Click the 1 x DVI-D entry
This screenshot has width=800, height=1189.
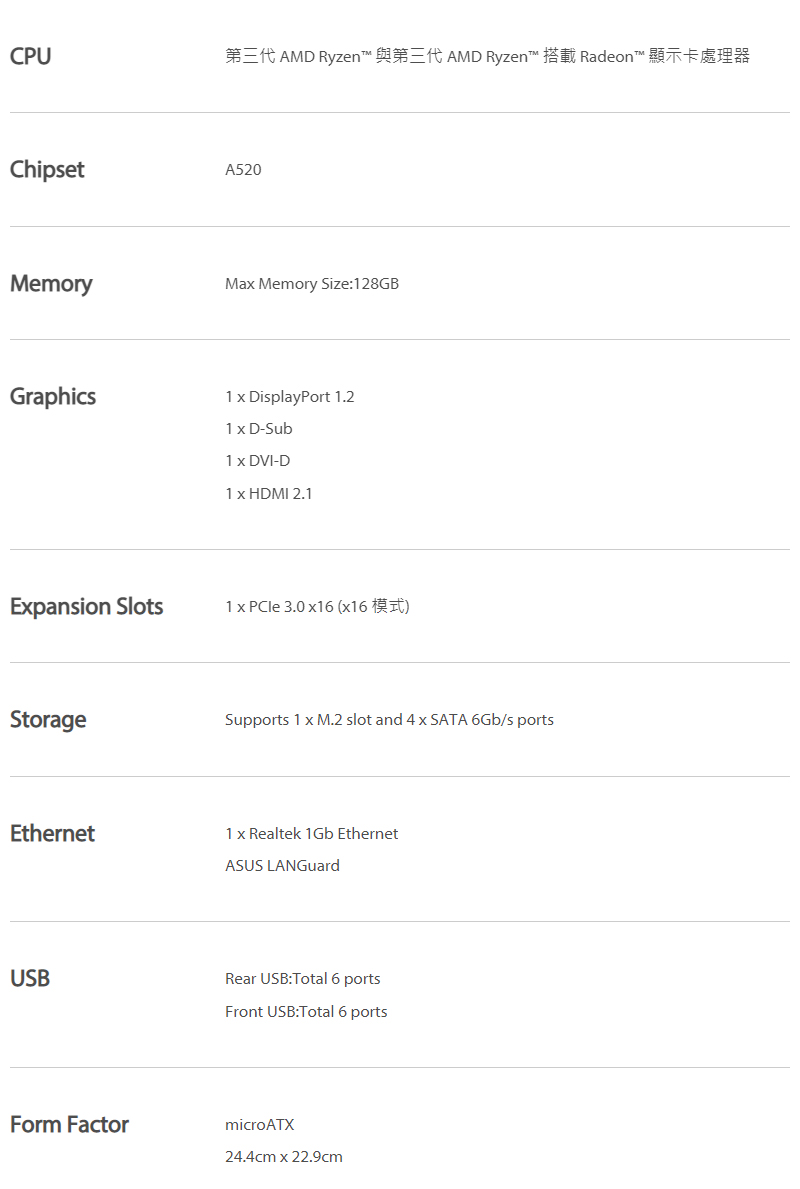point(258,461)
